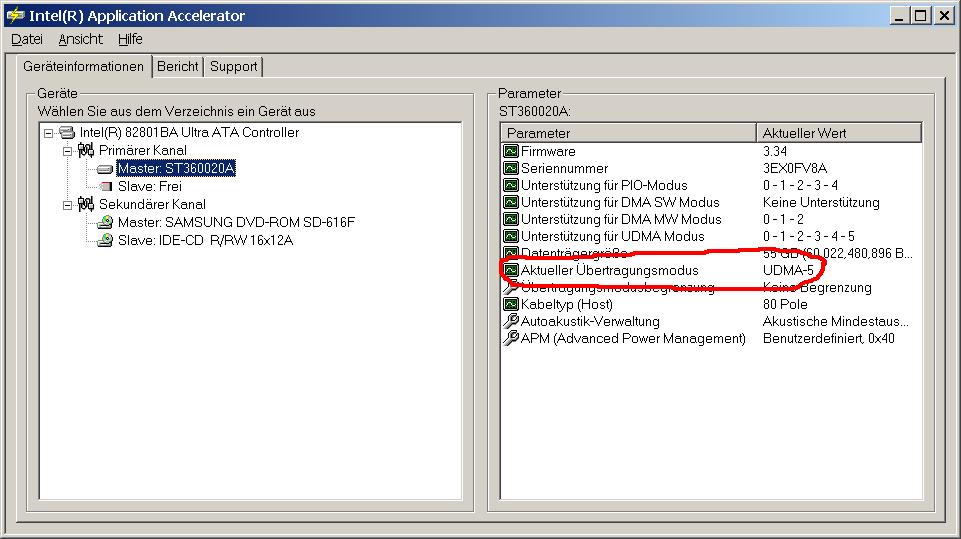Open the Datei menu

point(27,39)
